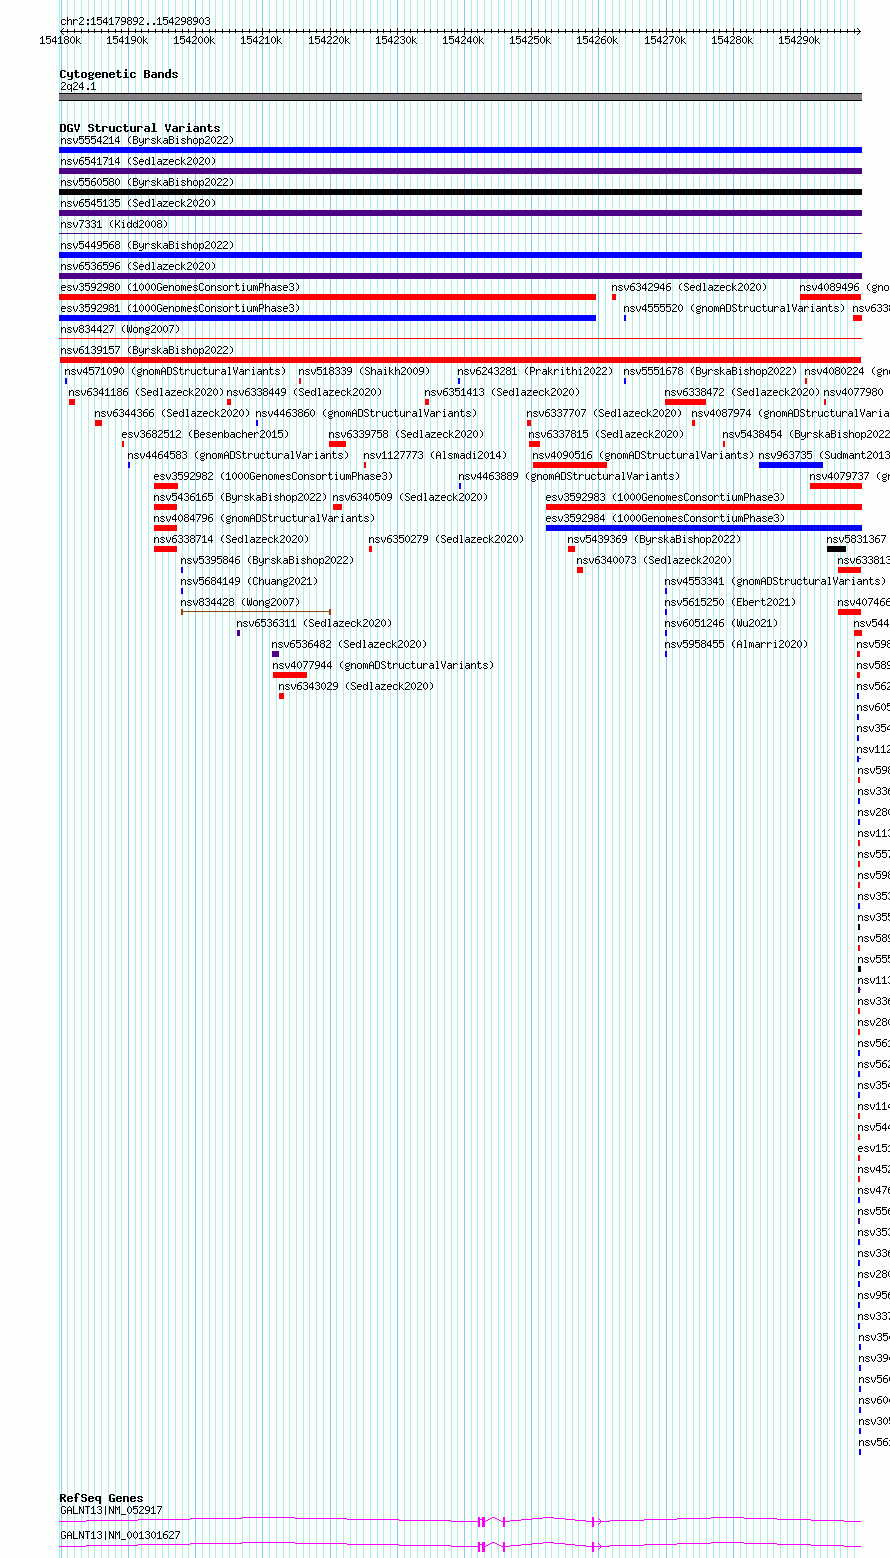The width and height of the screenshot is (890, 1558).
Task: Click the nsv6337815 (Sedlazeck2020) label
Action: pyautogui.click(x=606, y=435)
